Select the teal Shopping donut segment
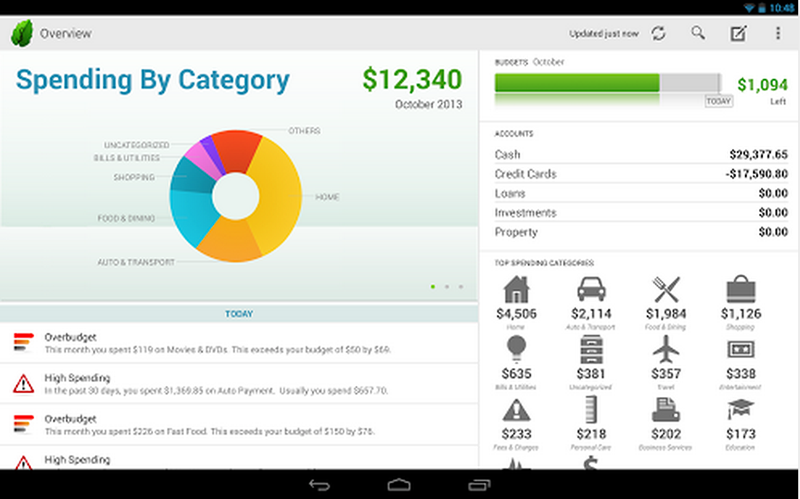The height and width of the screenshot is (499, 800). [x=191, y=175]
